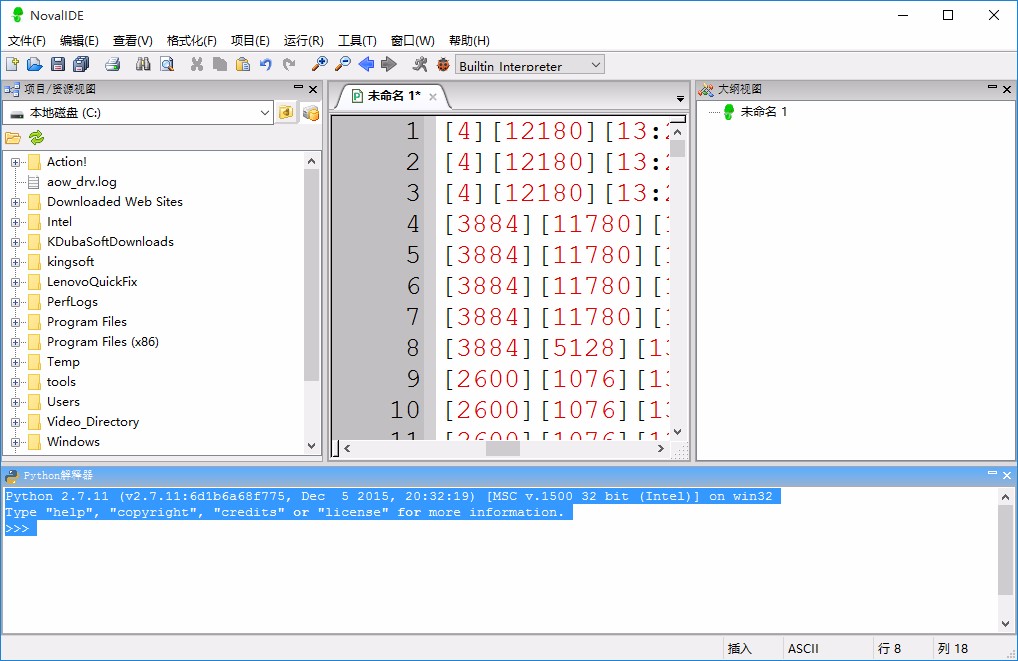Zoom in with the plus magnifier icon
The width and height of the screenshot is (1018, 661).
click(319, 64)
